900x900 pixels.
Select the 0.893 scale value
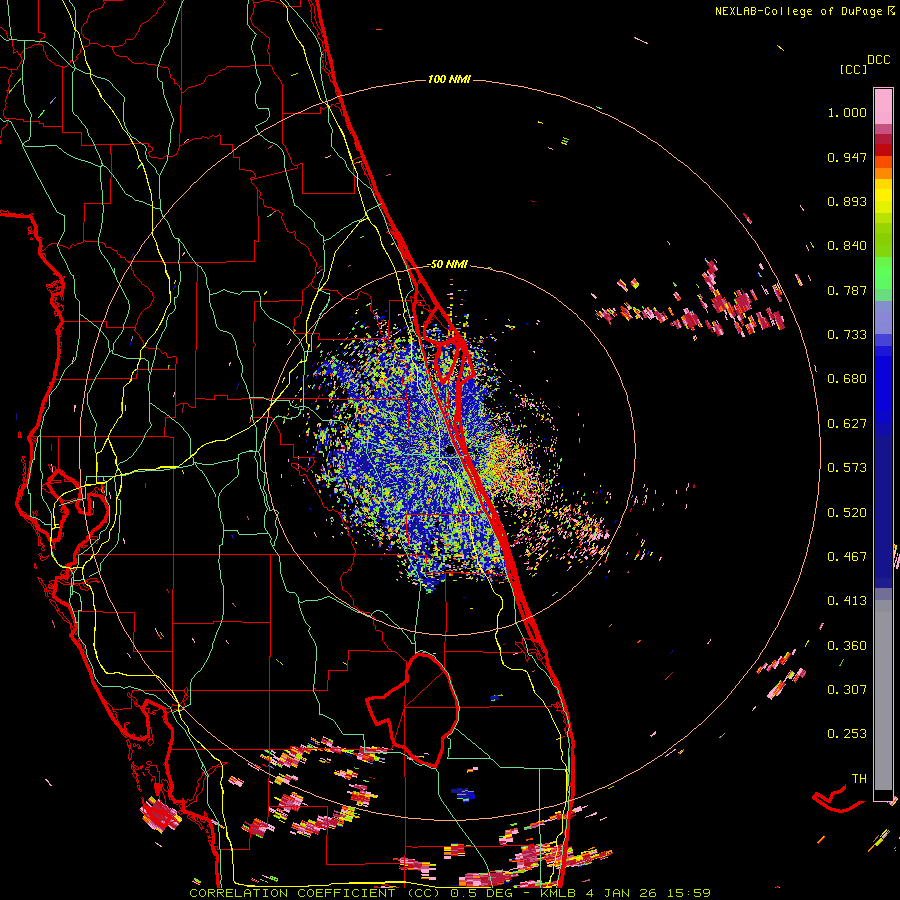(x=847, y=201)
